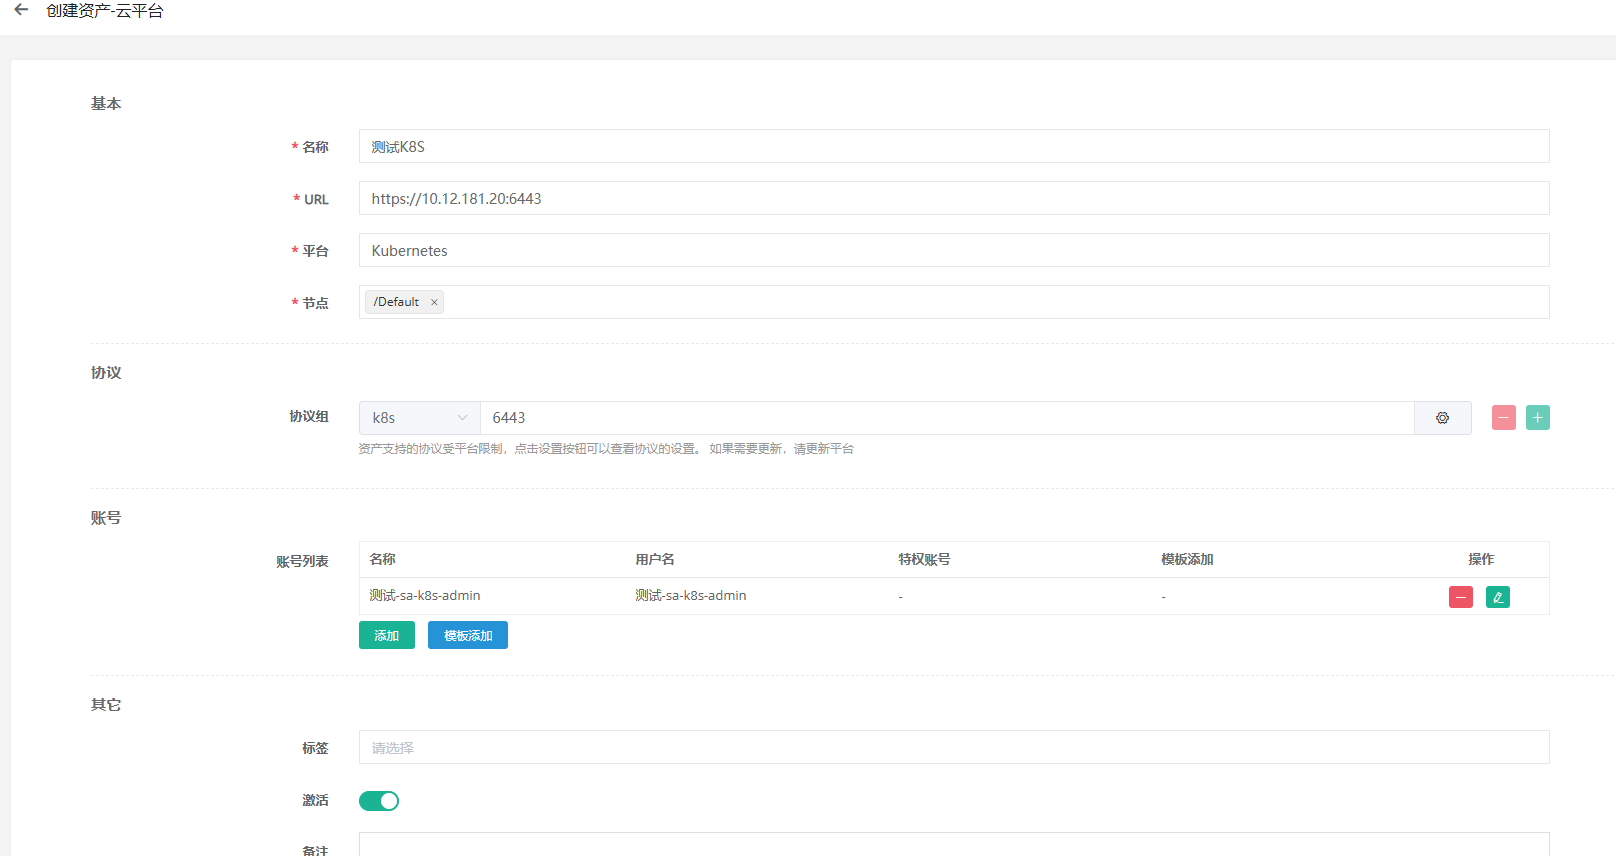Toggle the 激活 switch off
Viewport: 1616px width, 856px height.
(379, 801)
